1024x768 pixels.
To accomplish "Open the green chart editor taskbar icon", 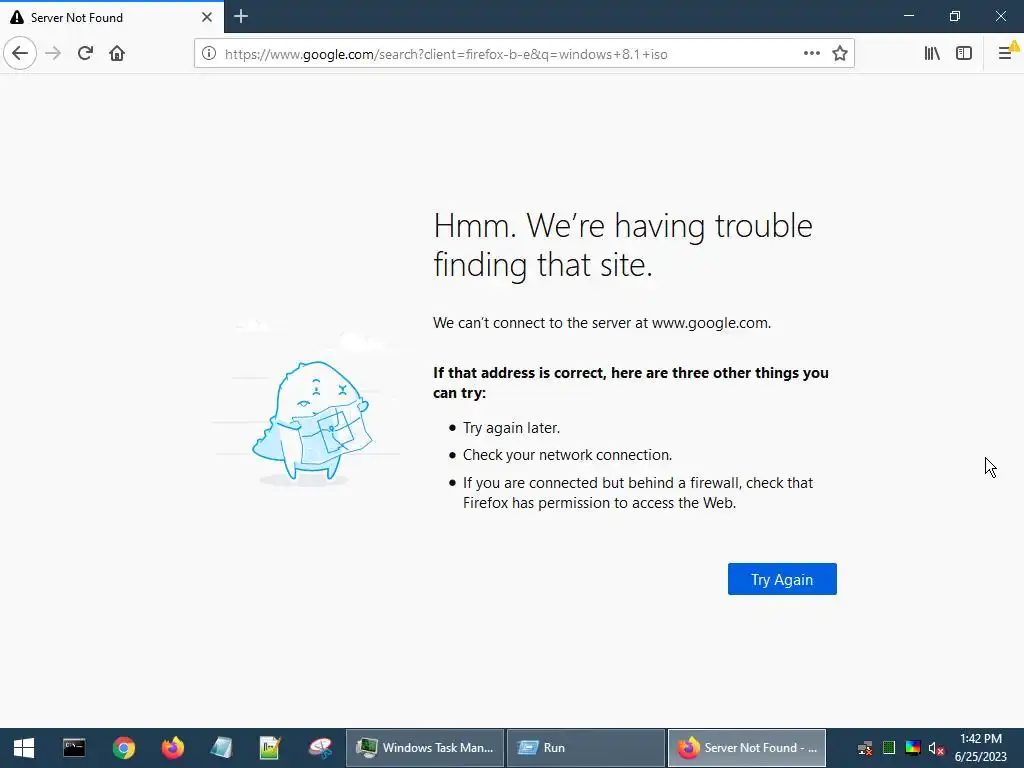I will [x=270, y=748].
